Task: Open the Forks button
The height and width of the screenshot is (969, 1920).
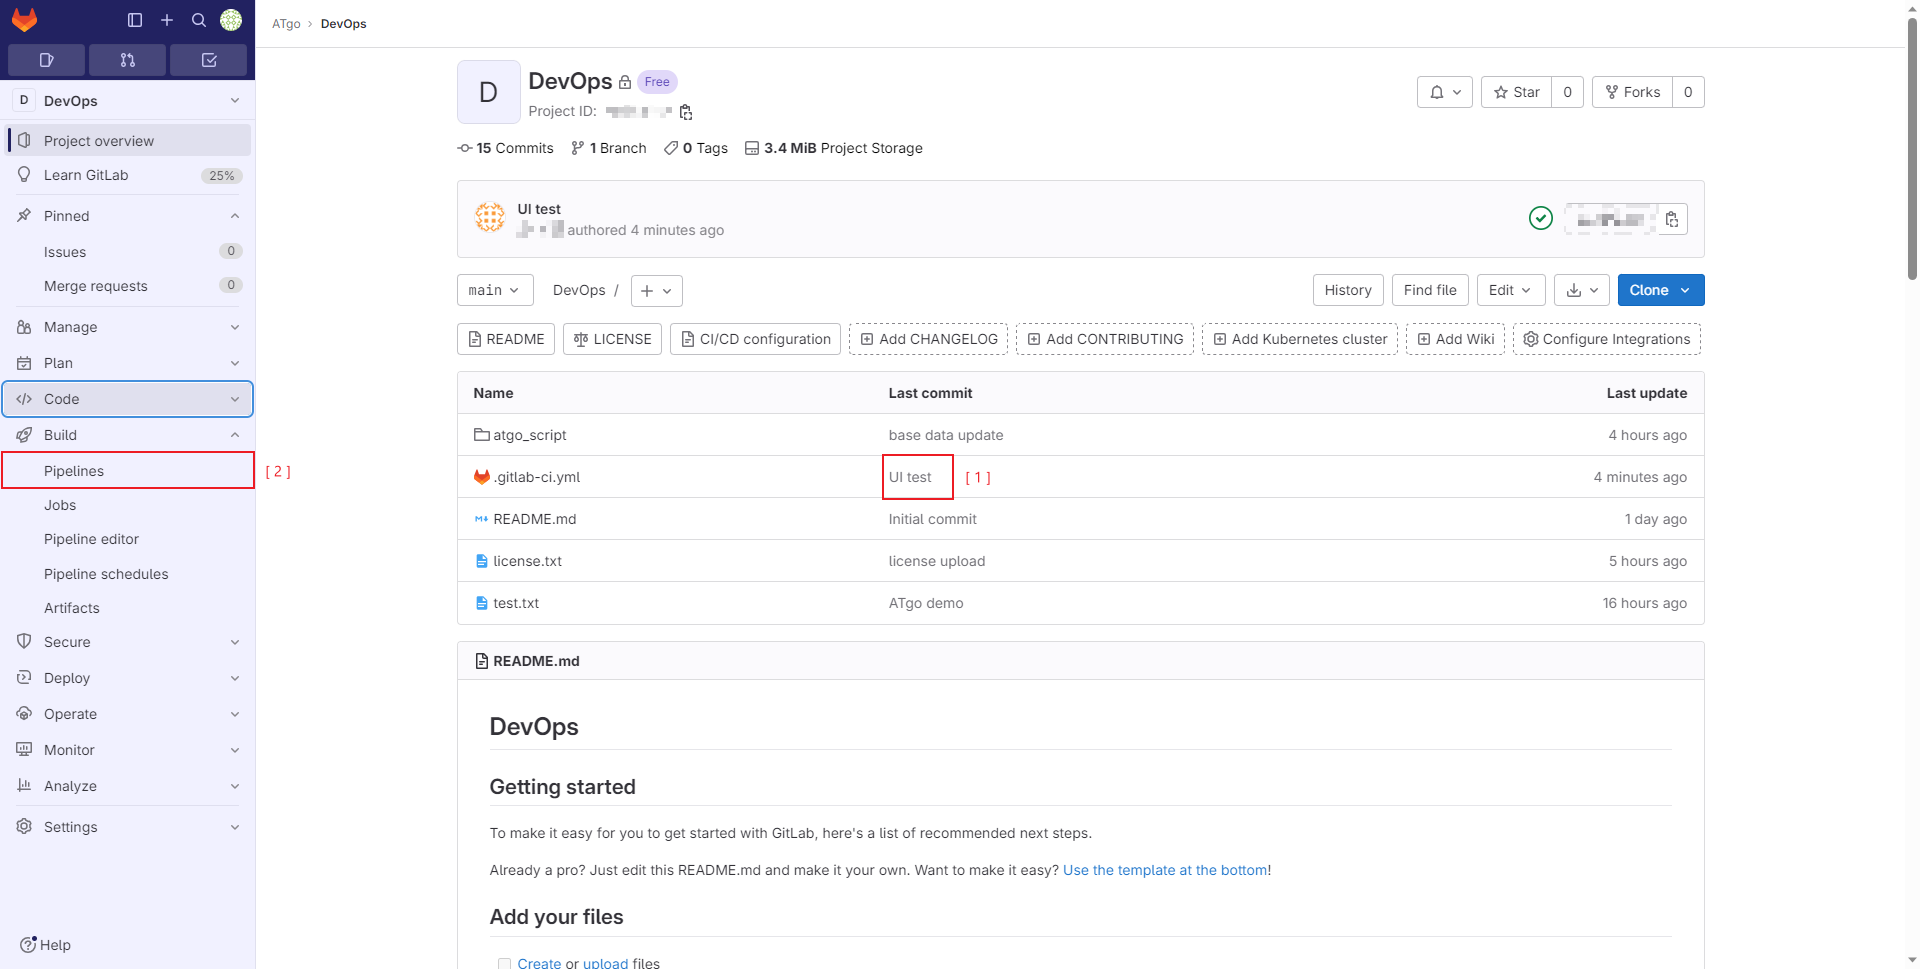Action: coord(1632,92)
